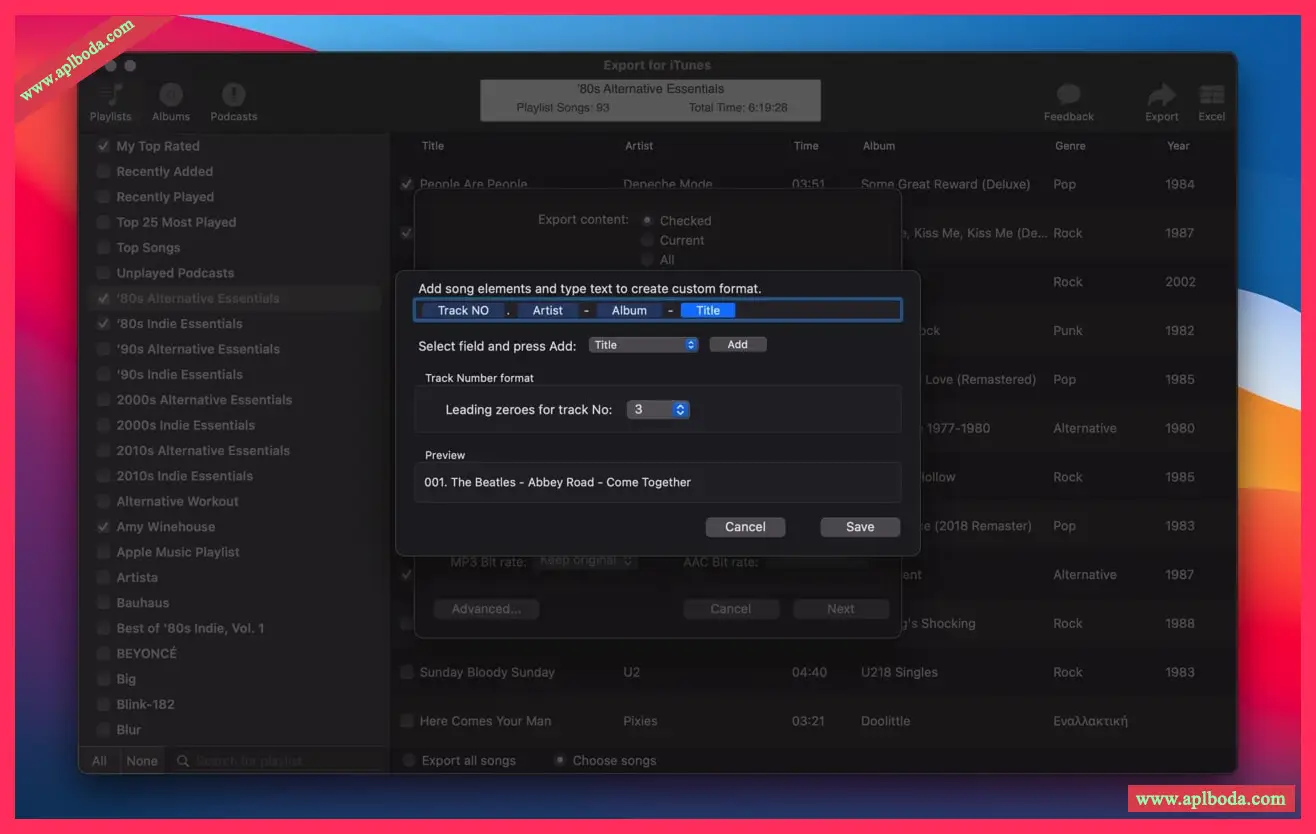Sort songs by the Genre column header
The width and height of the screenshot is (1316, 834).
[x=1070, y=146]
